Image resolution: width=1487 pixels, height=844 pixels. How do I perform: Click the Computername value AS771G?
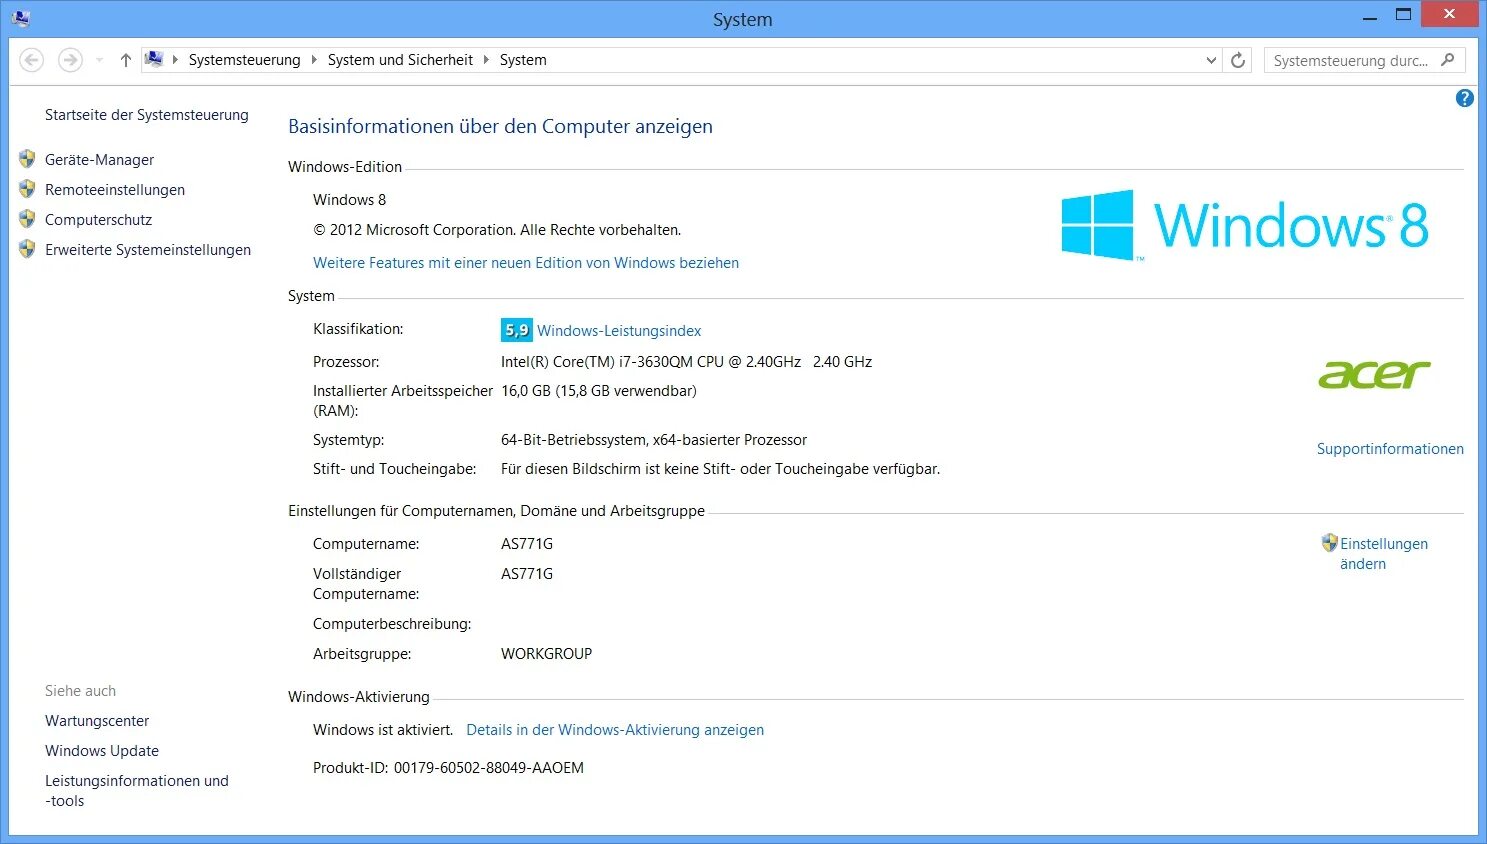527,544
